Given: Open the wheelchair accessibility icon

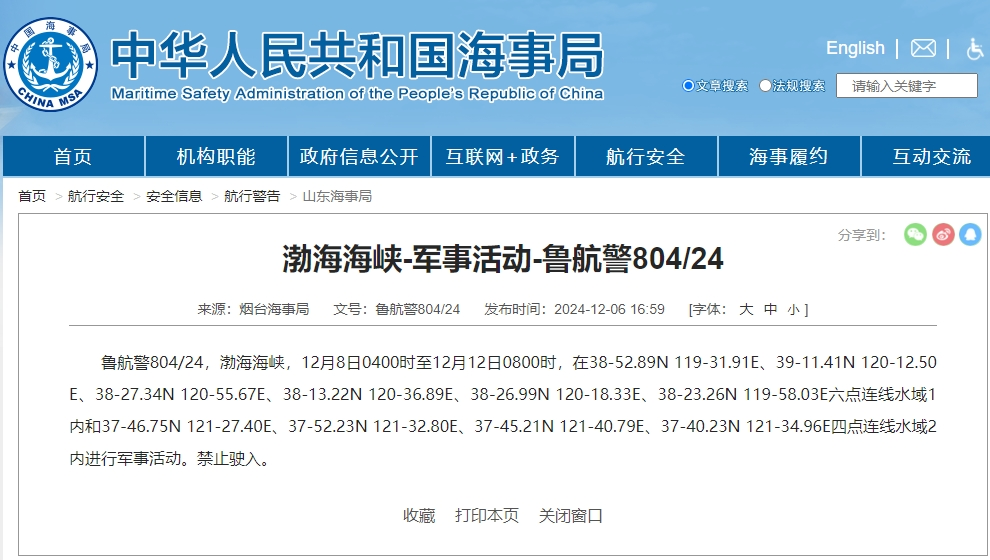Looking at the screenshot, I should click(x=975, y=49).
